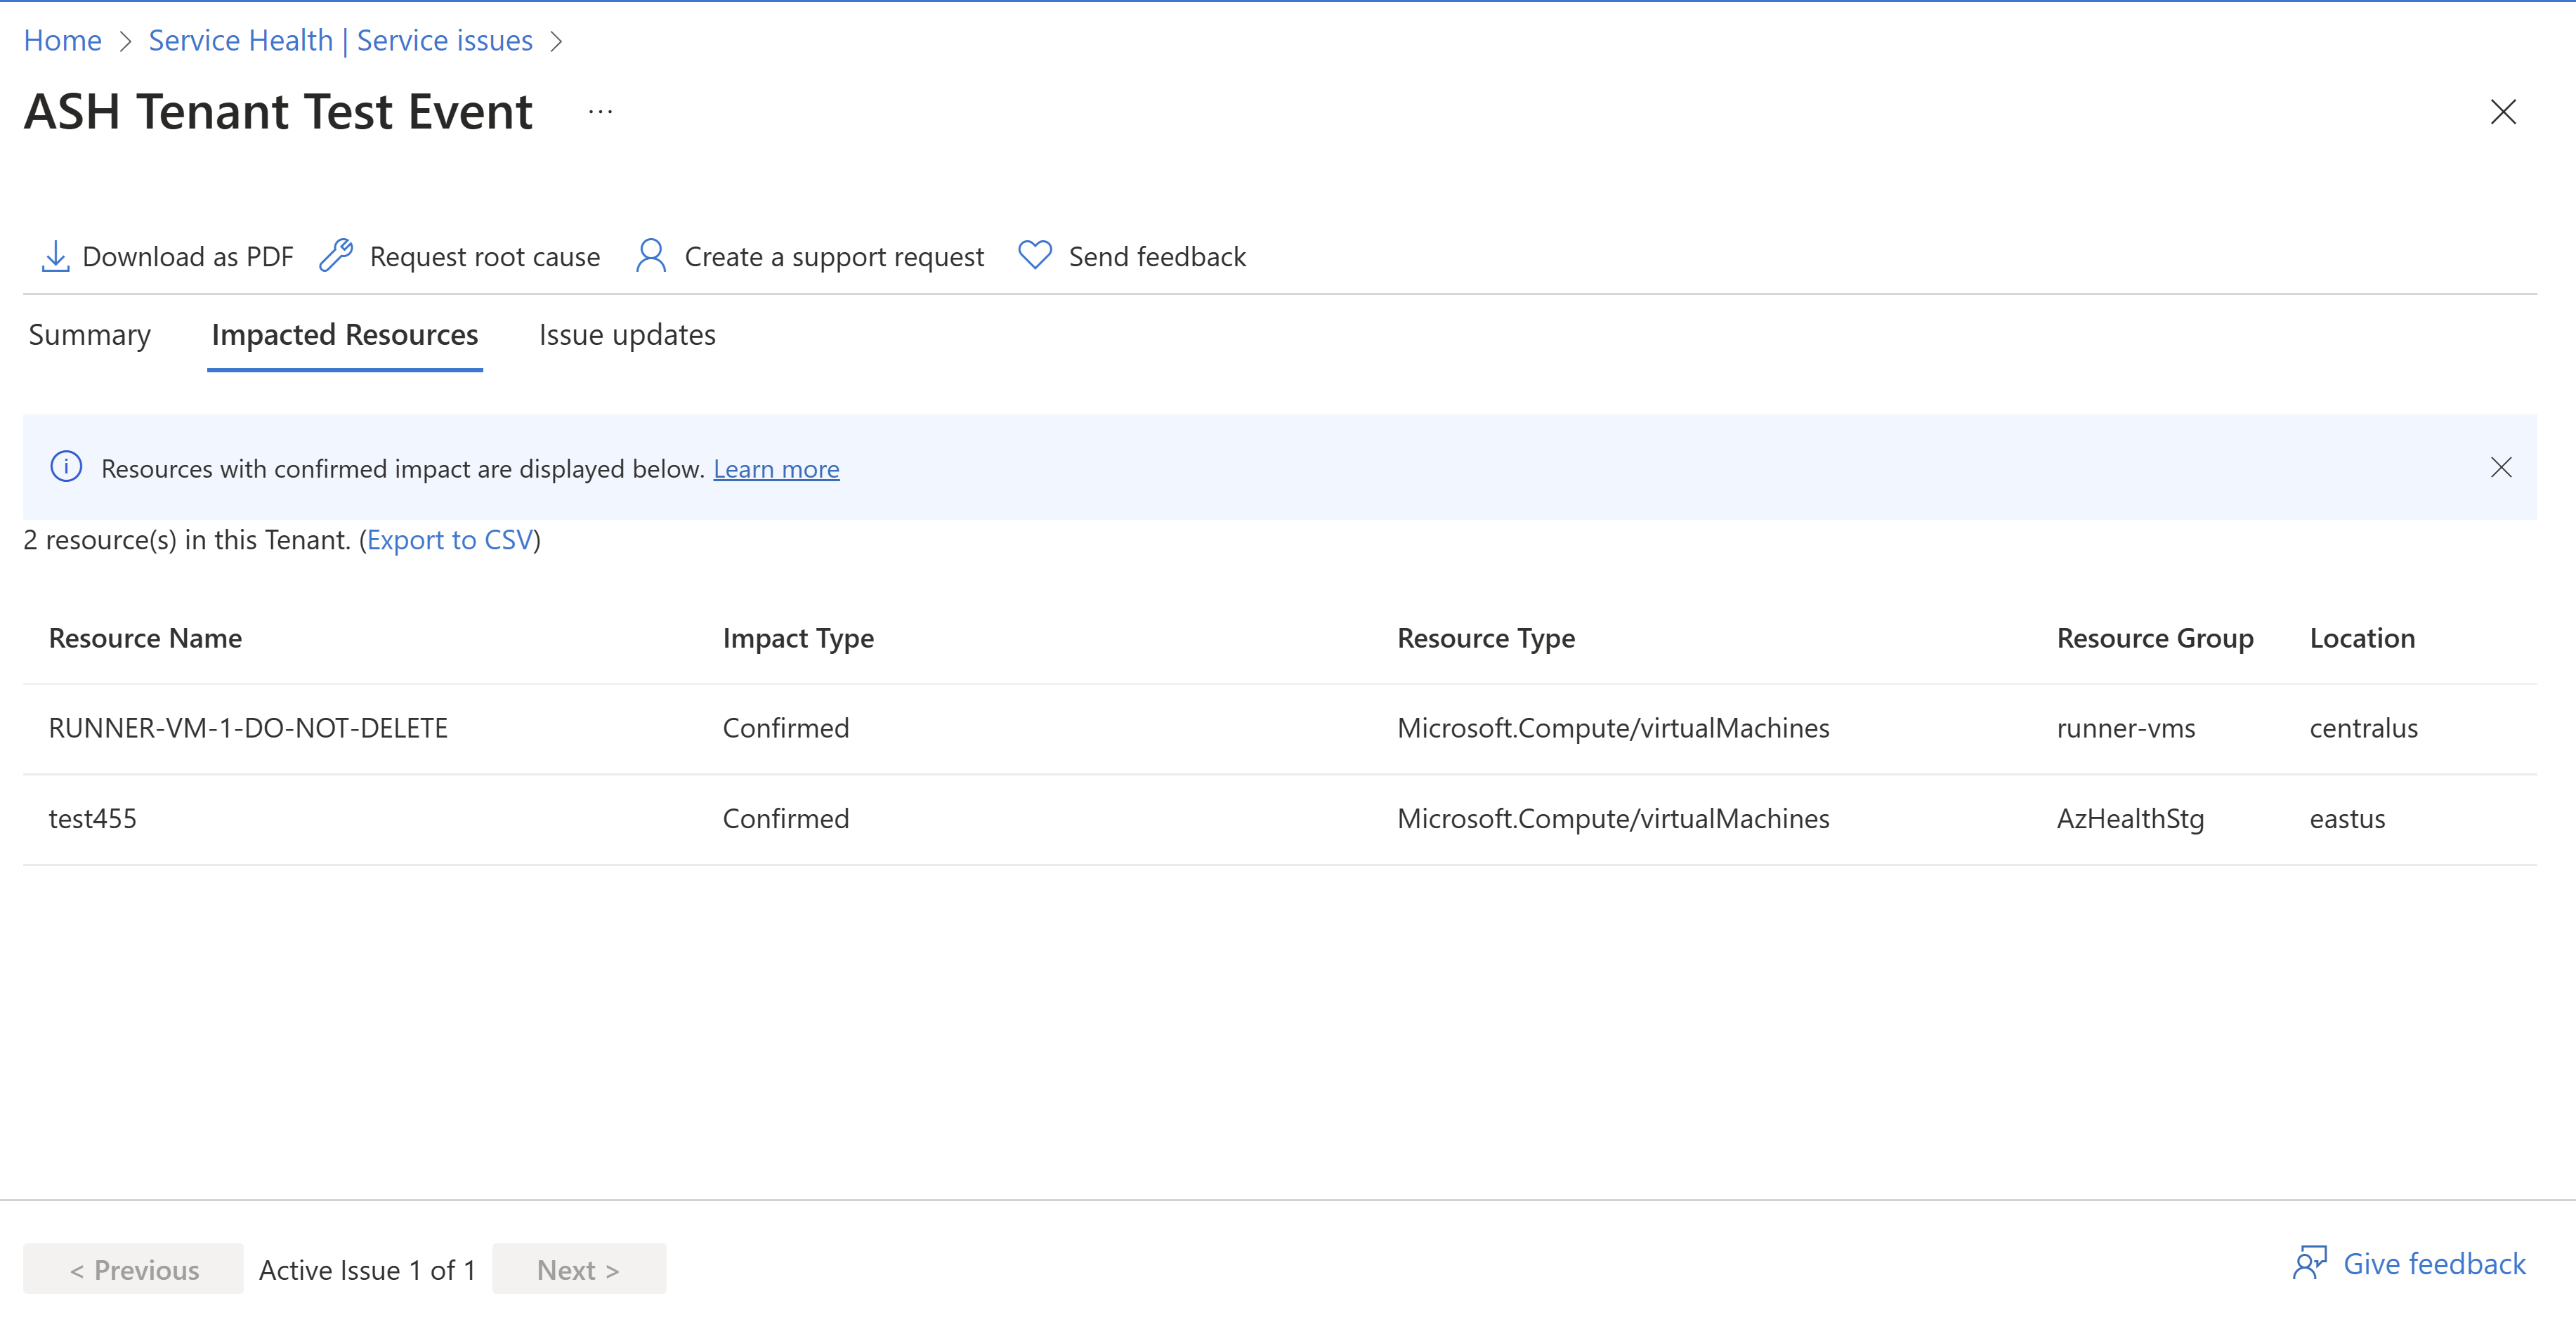Sort by Resource Name column header
The image size is (2576, 1322).
tap(145, 638)
